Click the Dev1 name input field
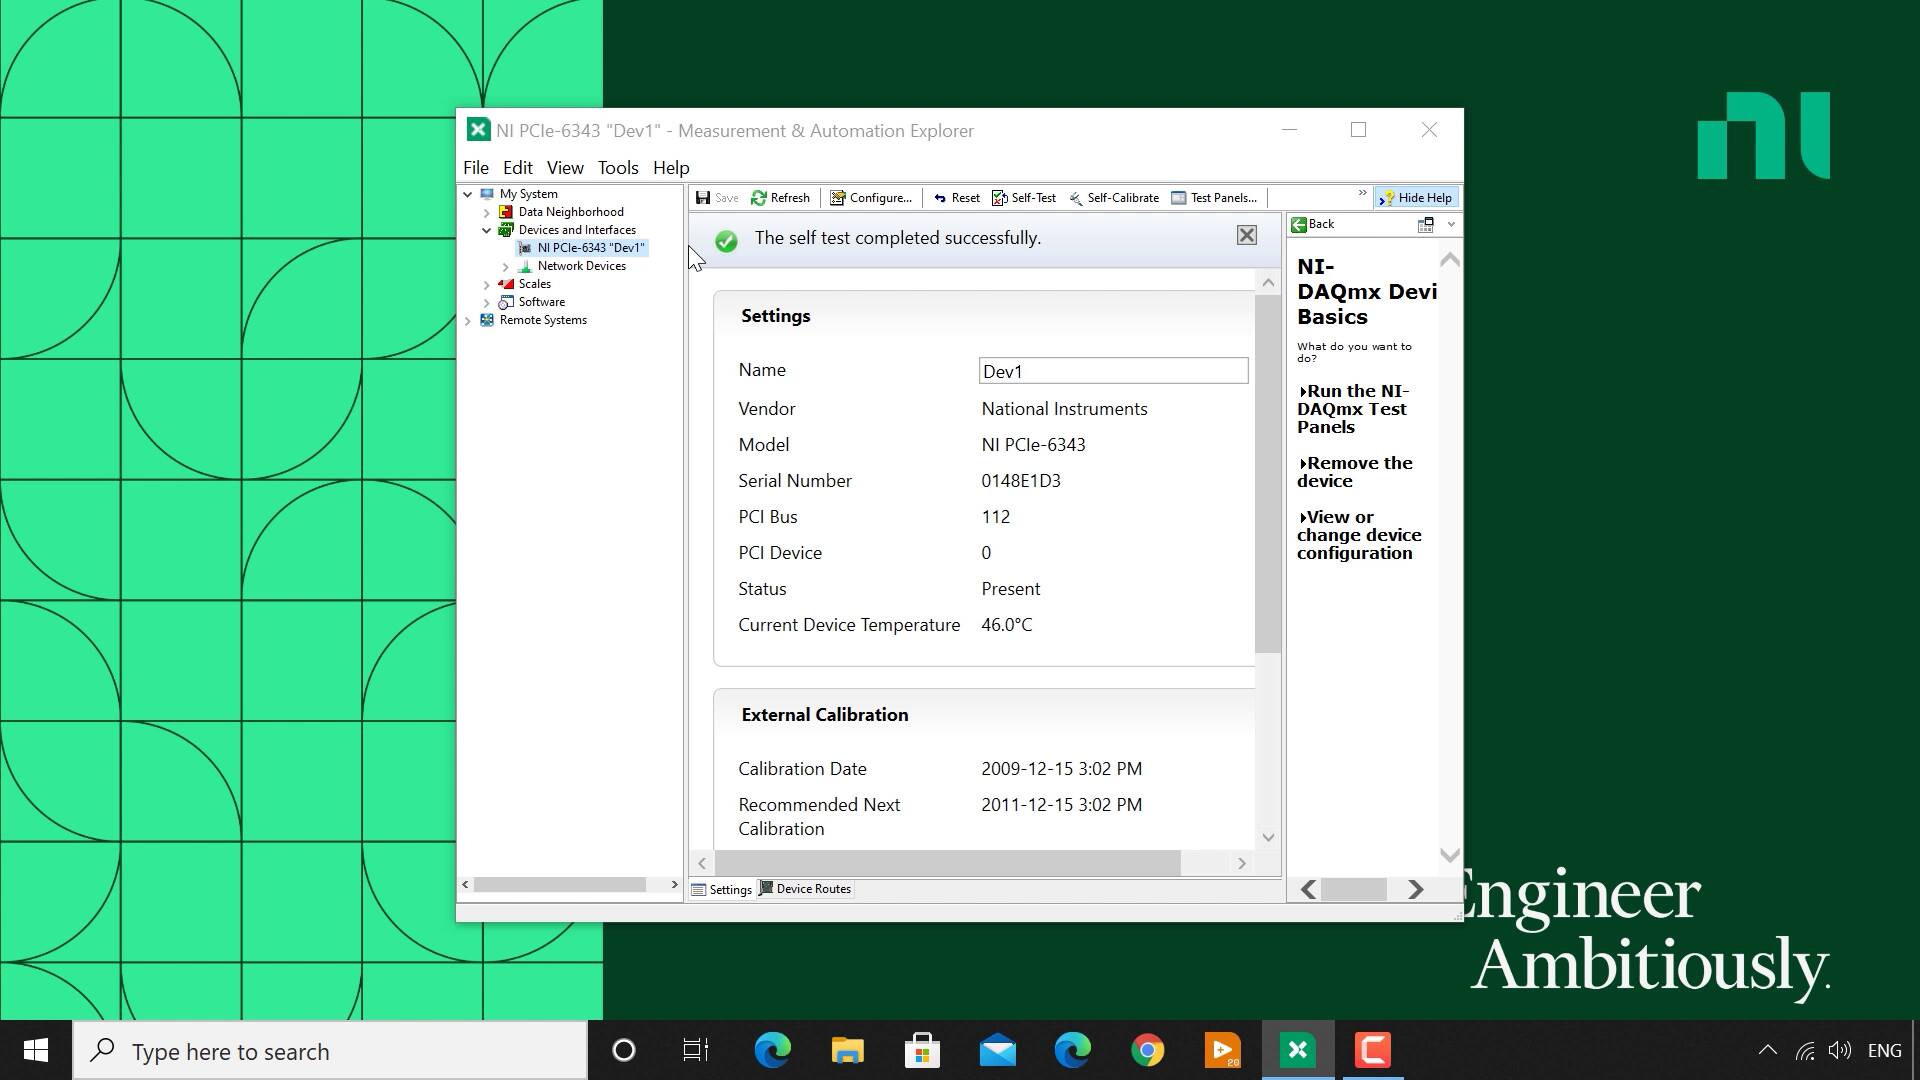 pos(1112,371)
